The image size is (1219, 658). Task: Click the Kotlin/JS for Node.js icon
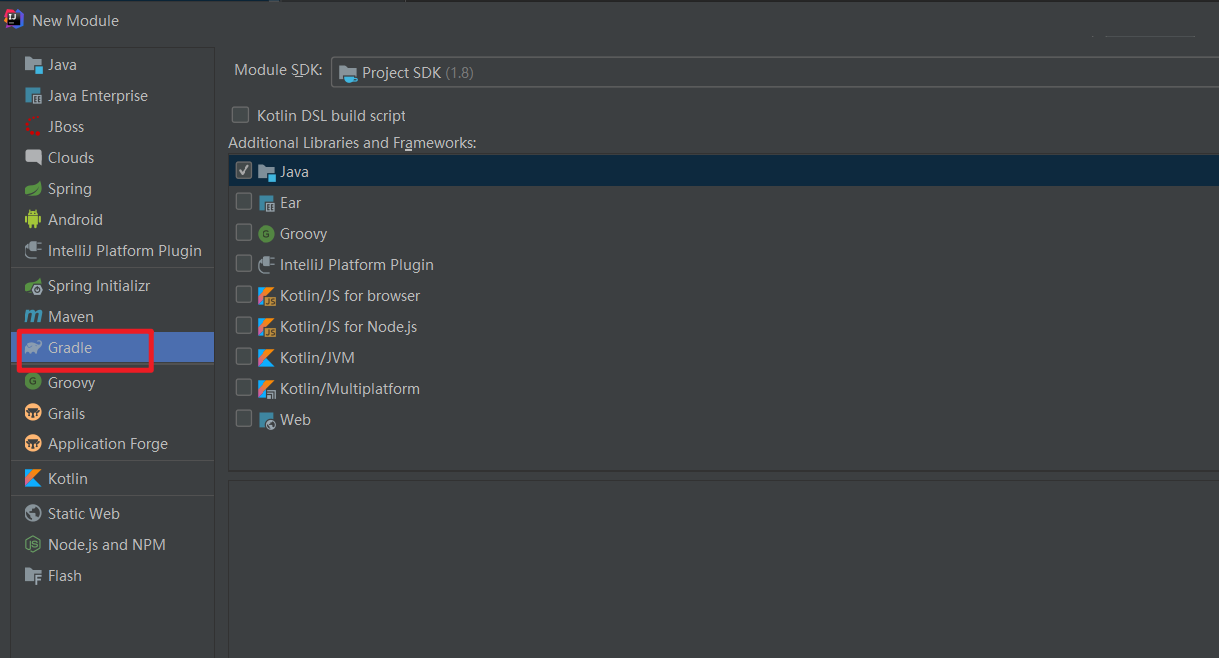266,327
